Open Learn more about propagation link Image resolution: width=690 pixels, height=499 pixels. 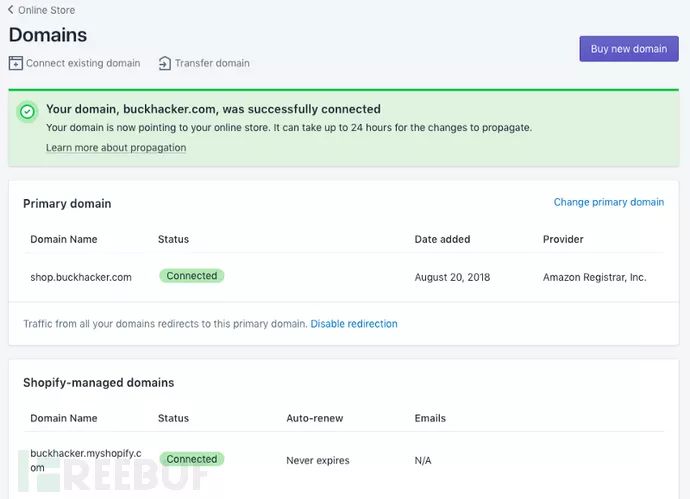116,148
